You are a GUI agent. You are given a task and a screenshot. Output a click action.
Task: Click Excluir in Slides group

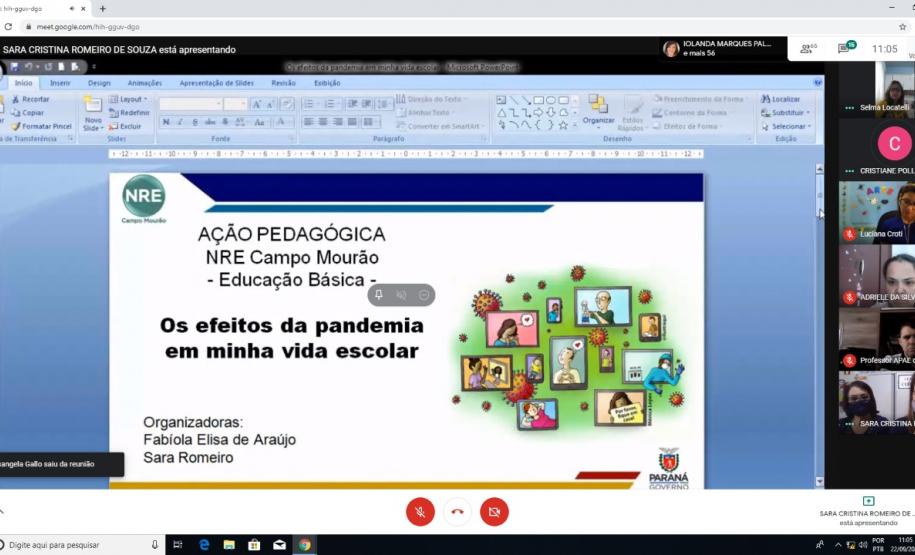coord(125,126)
